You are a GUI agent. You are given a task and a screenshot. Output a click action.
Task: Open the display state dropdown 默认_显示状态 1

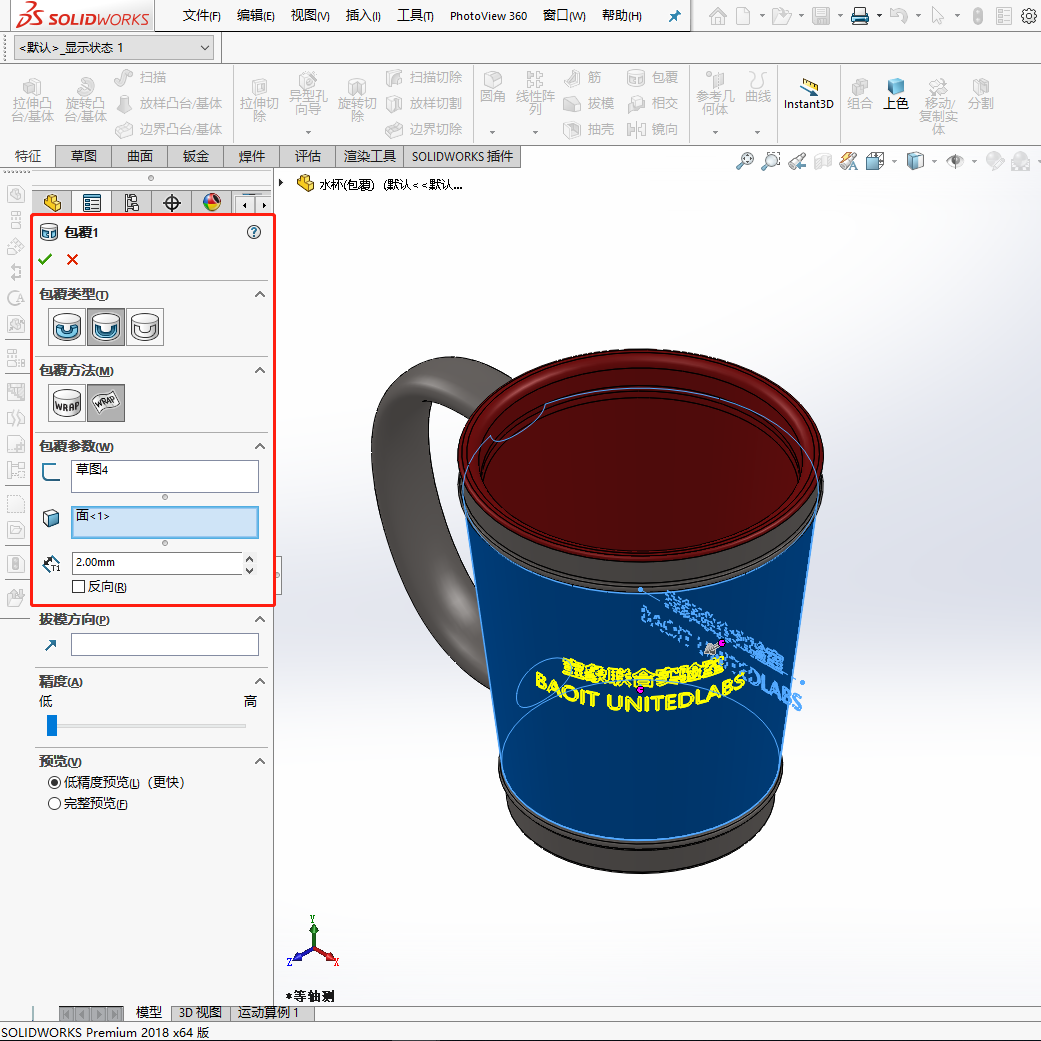pos(114,48)
